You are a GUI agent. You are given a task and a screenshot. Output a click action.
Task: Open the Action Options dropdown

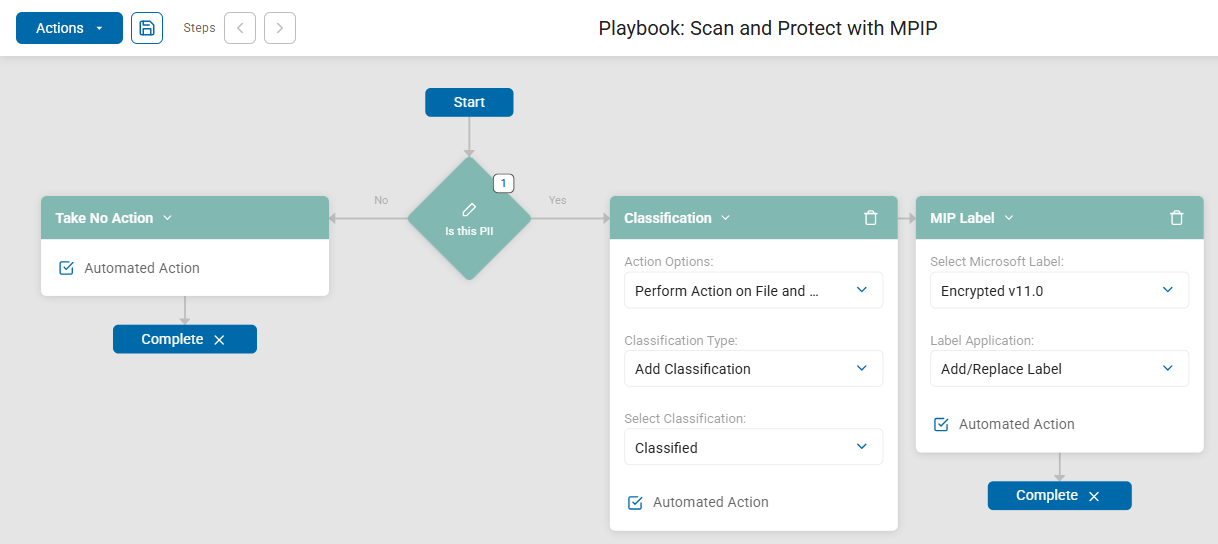tap(753, 291)
